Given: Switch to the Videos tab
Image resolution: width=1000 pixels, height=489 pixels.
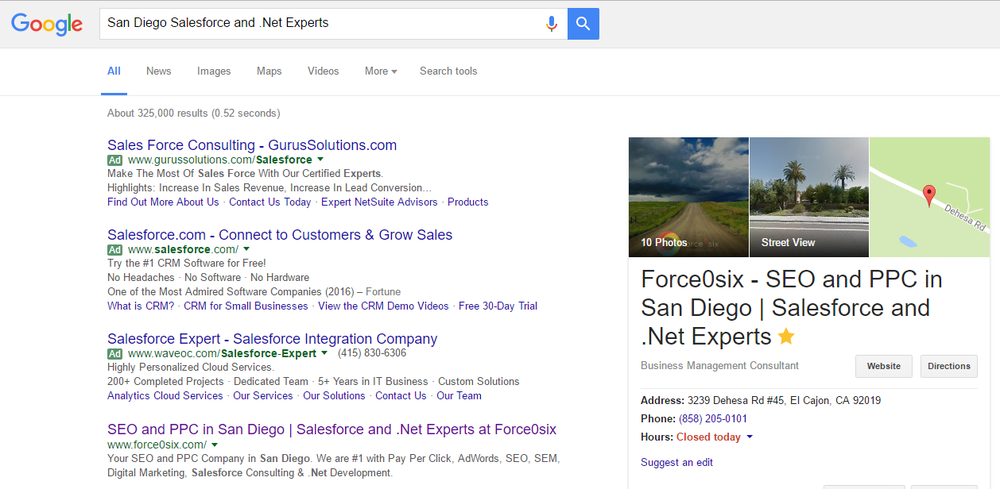Looking at the screenshot, I should 323,71.
